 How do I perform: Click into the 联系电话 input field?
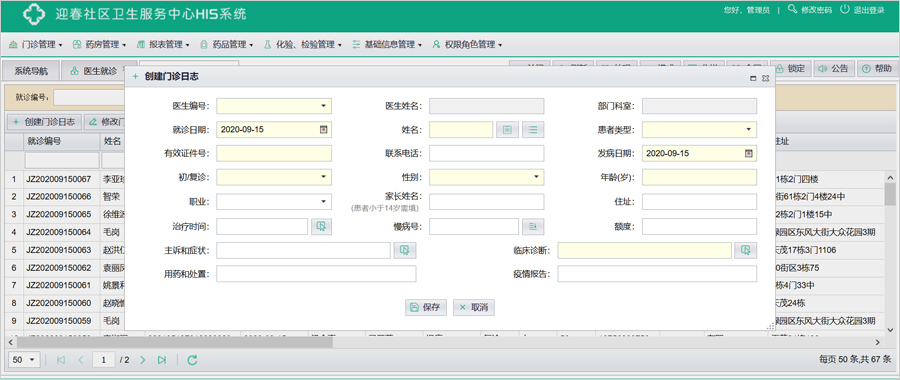click(x=487, y=153)
